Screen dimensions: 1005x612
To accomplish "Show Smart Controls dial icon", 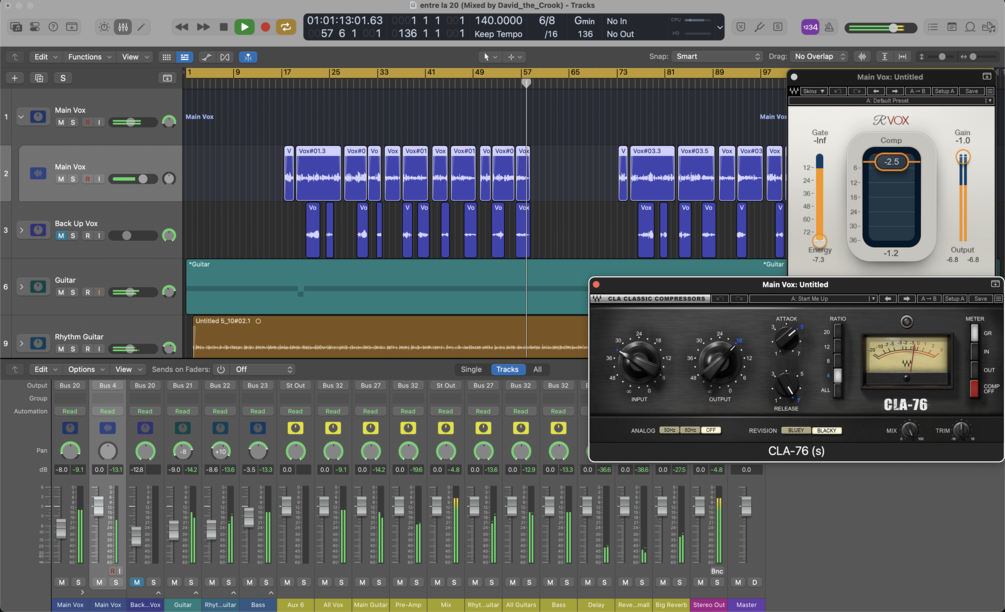I will pos(103,27).
